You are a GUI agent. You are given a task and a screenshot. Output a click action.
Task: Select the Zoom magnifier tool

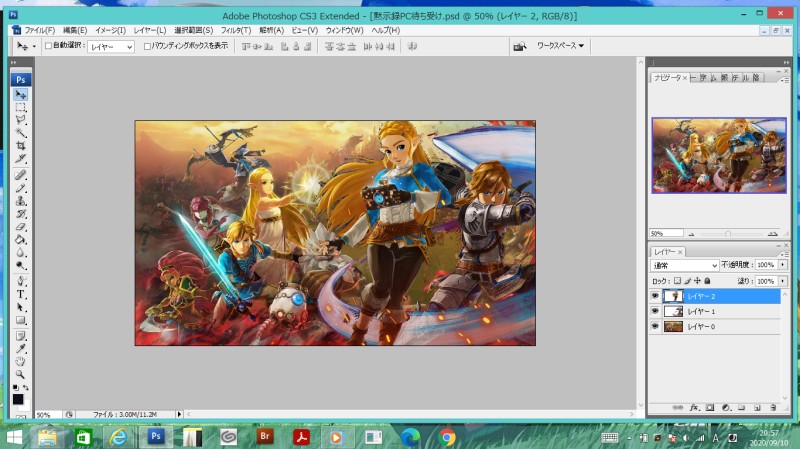pyautogui.click(x=20, y=373)
